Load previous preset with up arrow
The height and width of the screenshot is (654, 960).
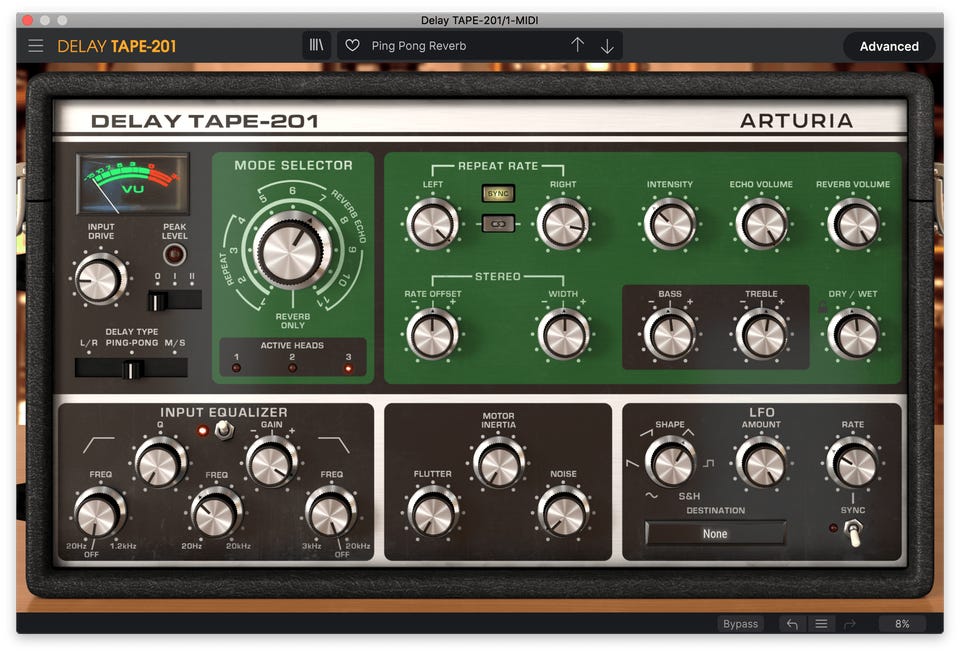(x=577, y=46)
